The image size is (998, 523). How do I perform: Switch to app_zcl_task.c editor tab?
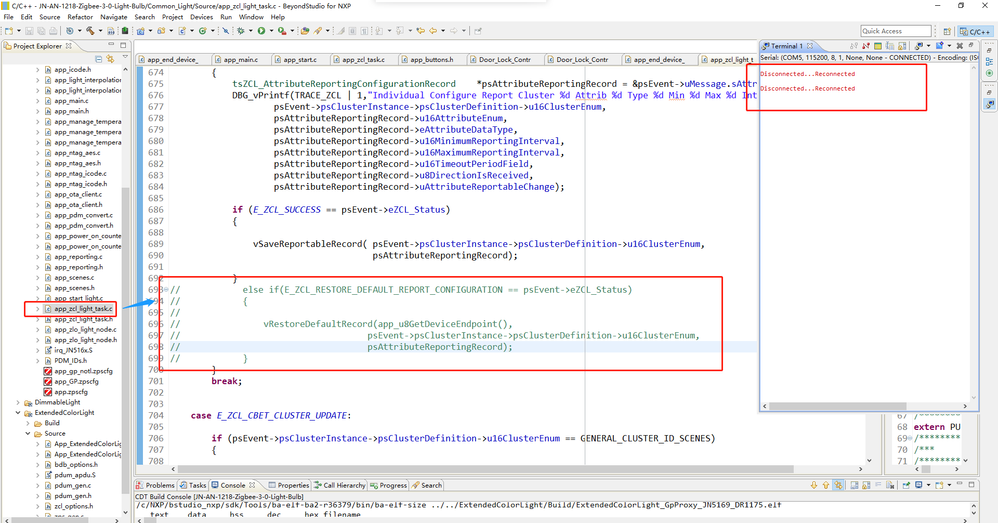[363, 59]
